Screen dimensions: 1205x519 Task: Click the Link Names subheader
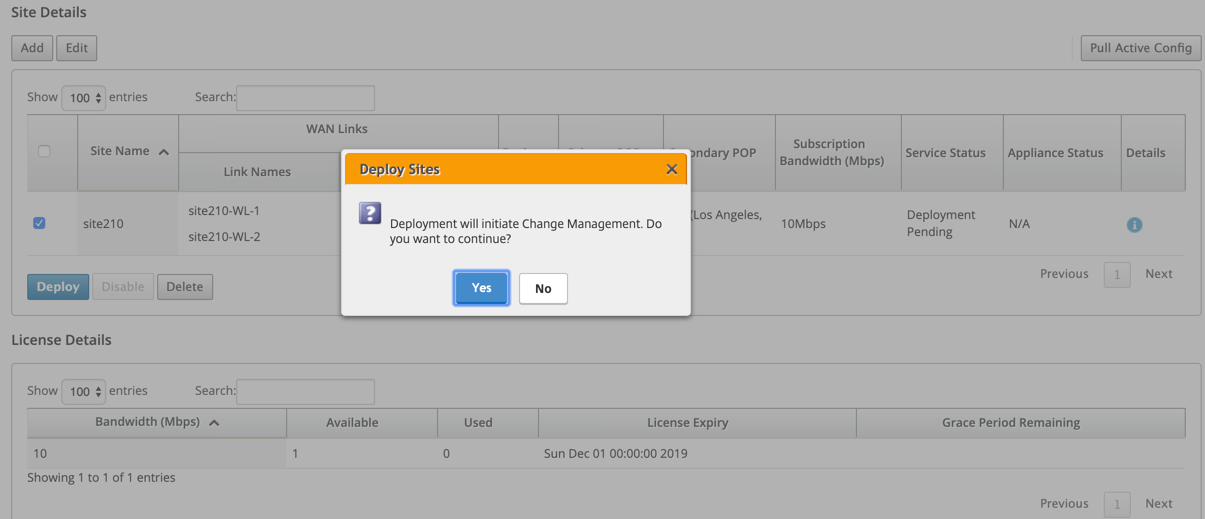[x=257, y=172]
